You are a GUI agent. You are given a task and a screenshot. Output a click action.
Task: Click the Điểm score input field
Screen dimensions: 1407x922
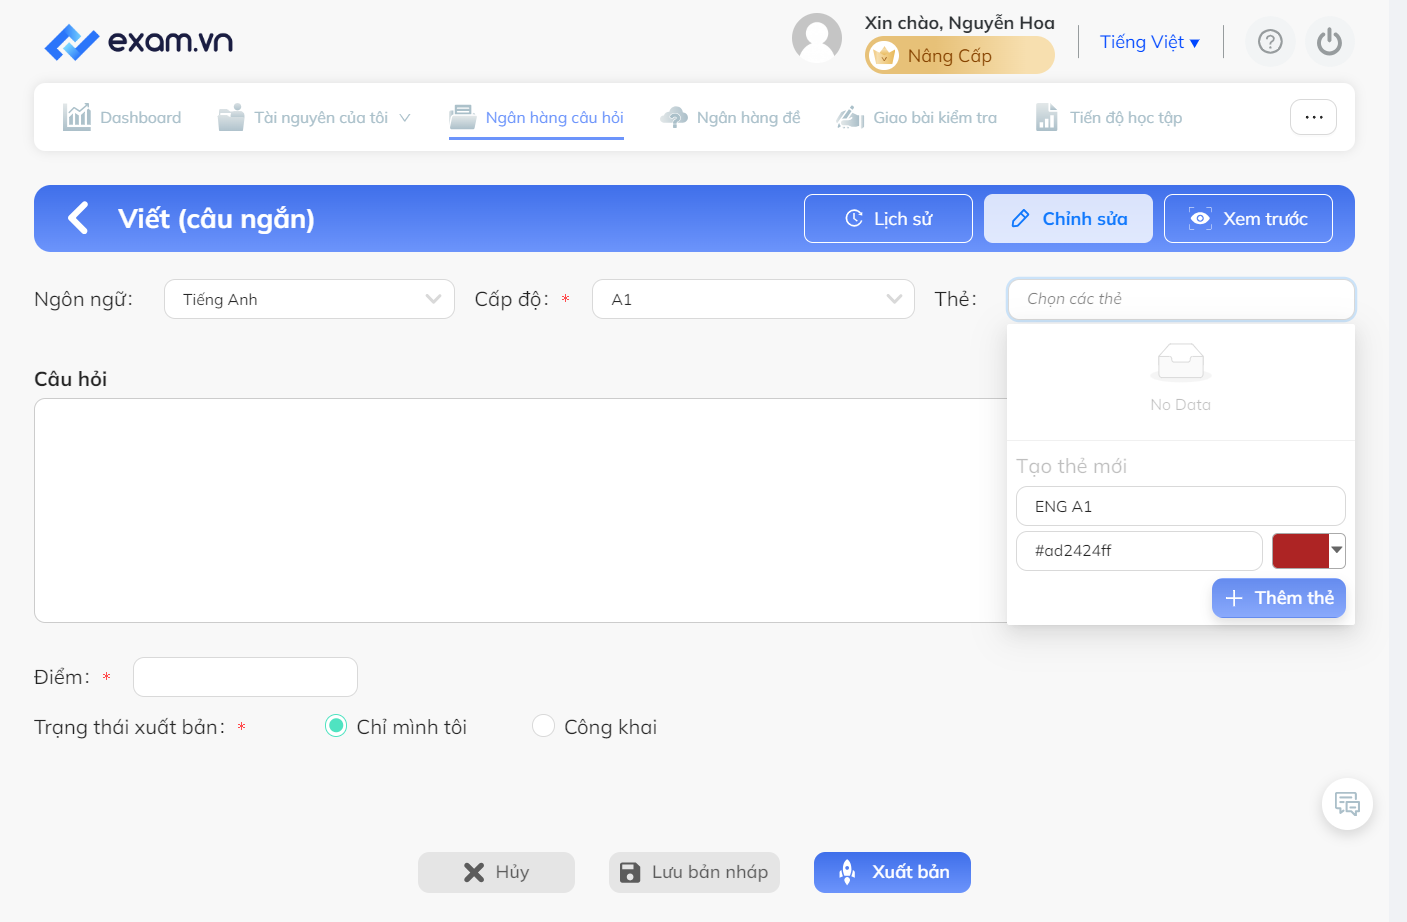pyautogui.click(x=245, y=677)
